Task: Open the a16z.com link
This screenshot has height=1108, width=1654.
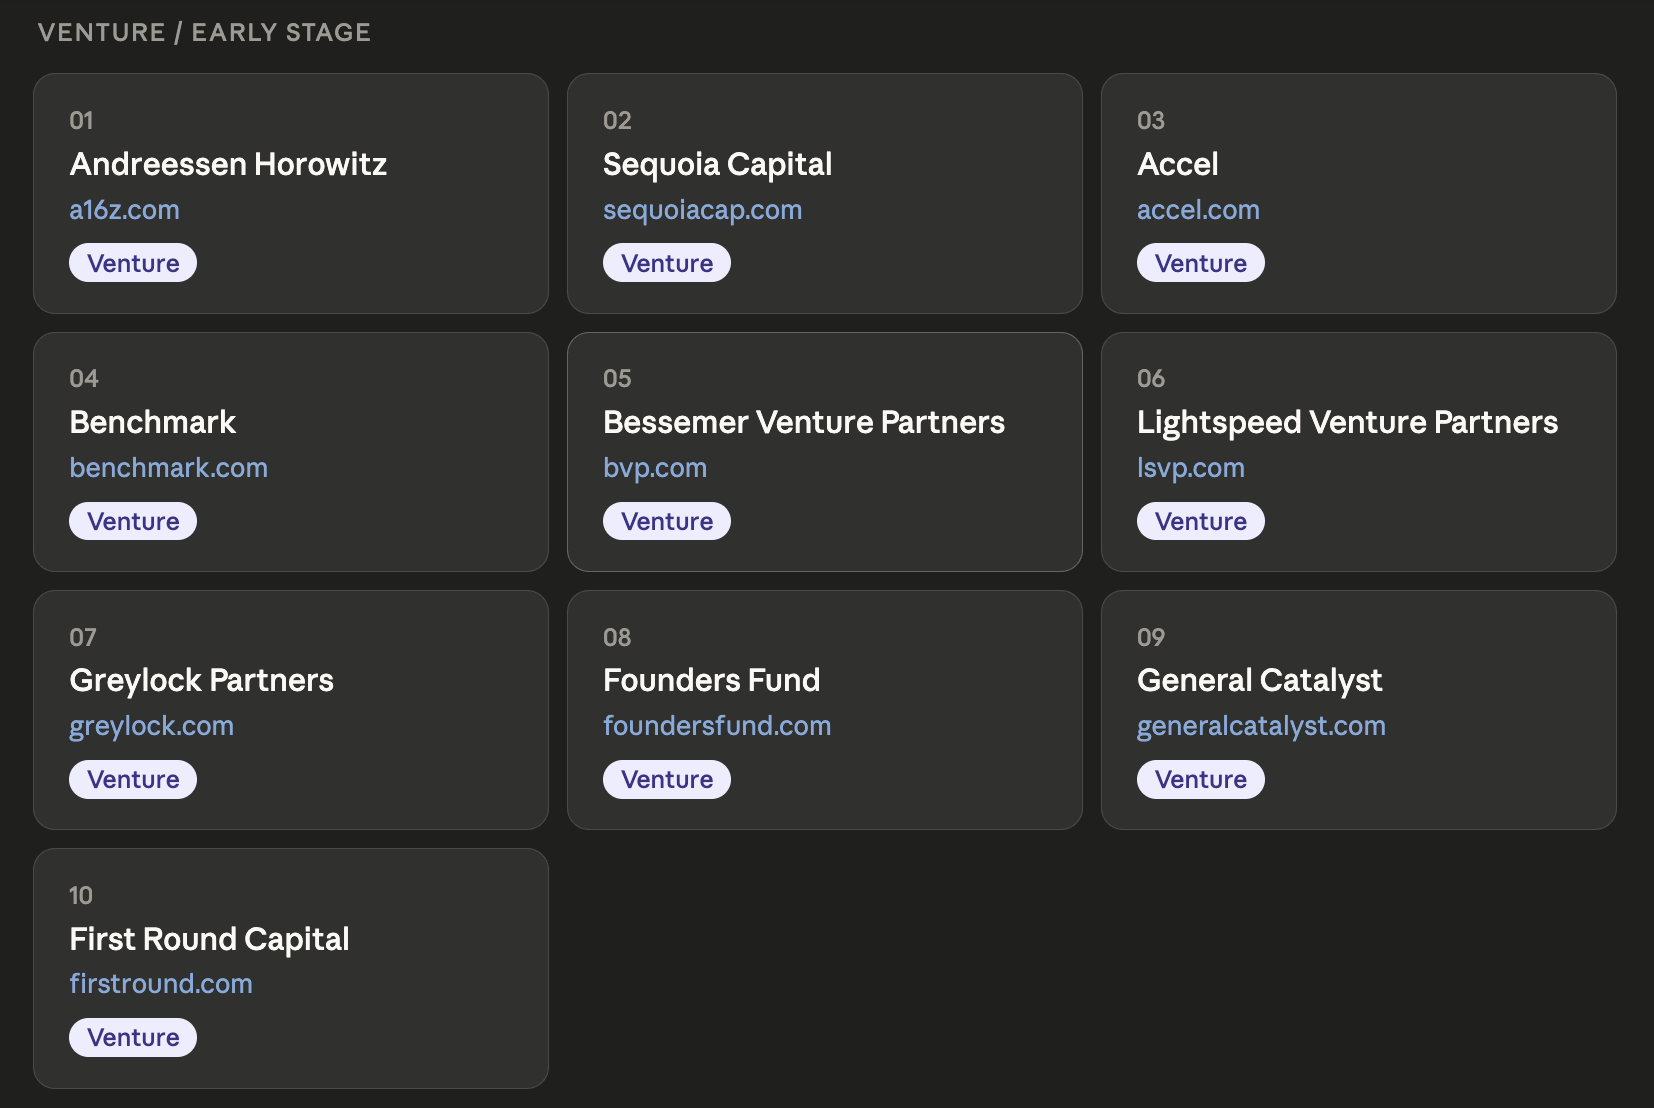Action: pyautogui.click(x=124, y=210)
